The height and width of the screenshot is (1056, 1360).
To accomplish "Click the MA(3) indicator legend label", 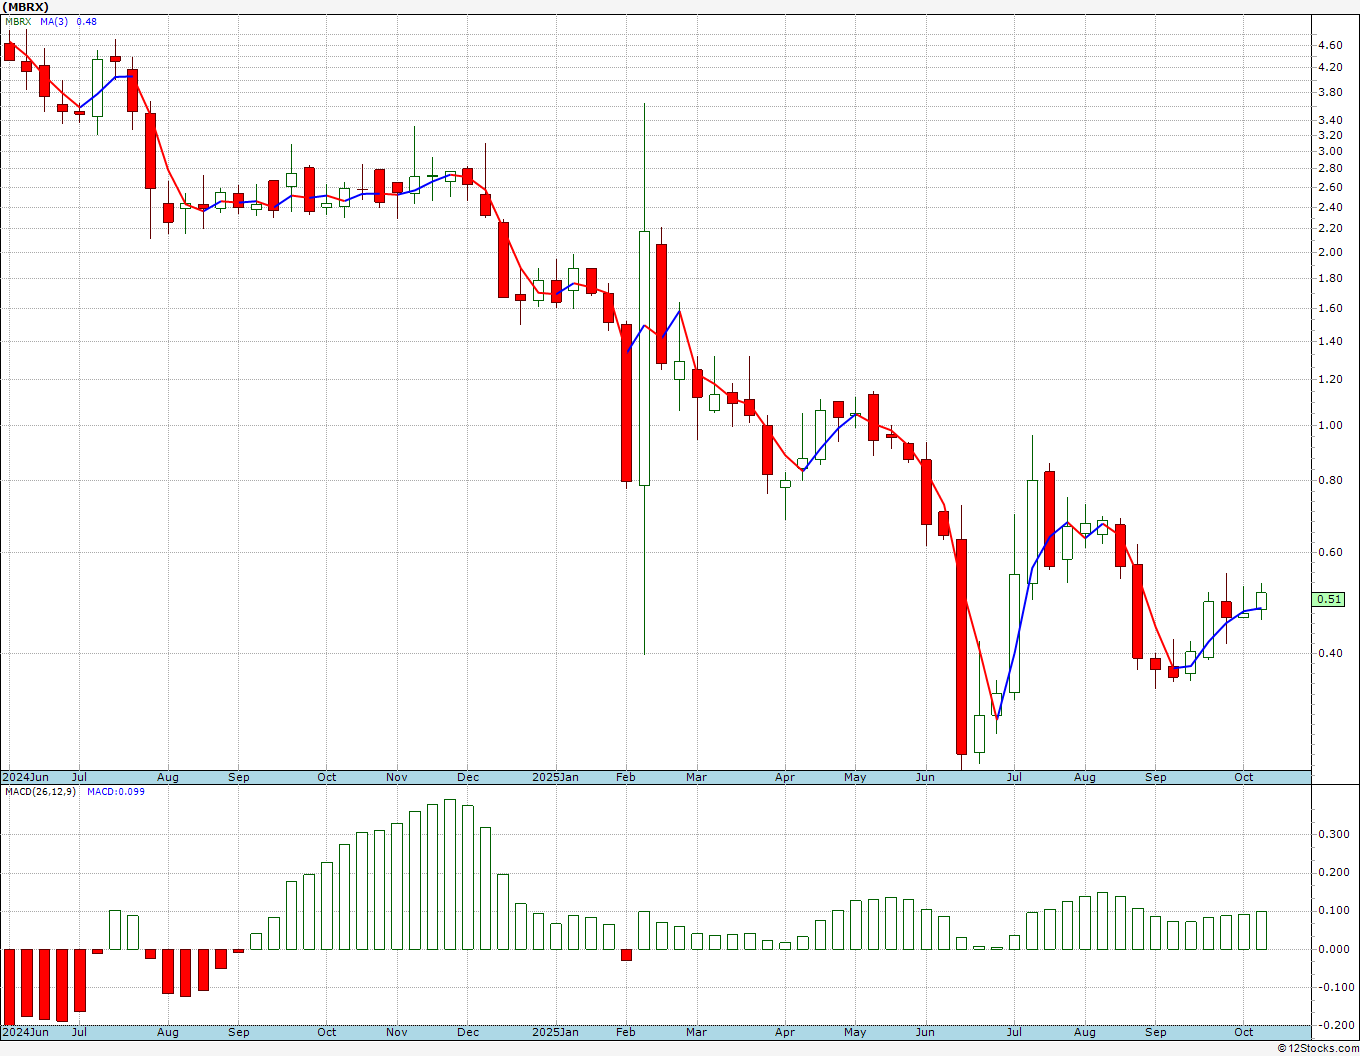I will click(x=54, y=21).
